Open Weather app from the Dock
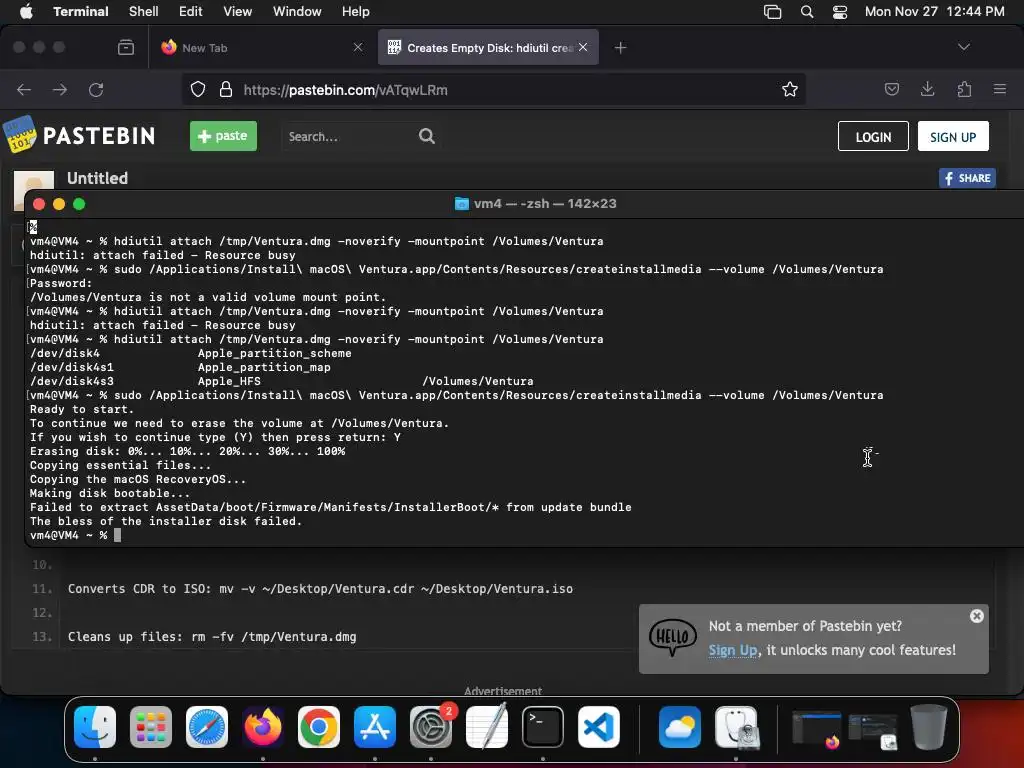 680,727
